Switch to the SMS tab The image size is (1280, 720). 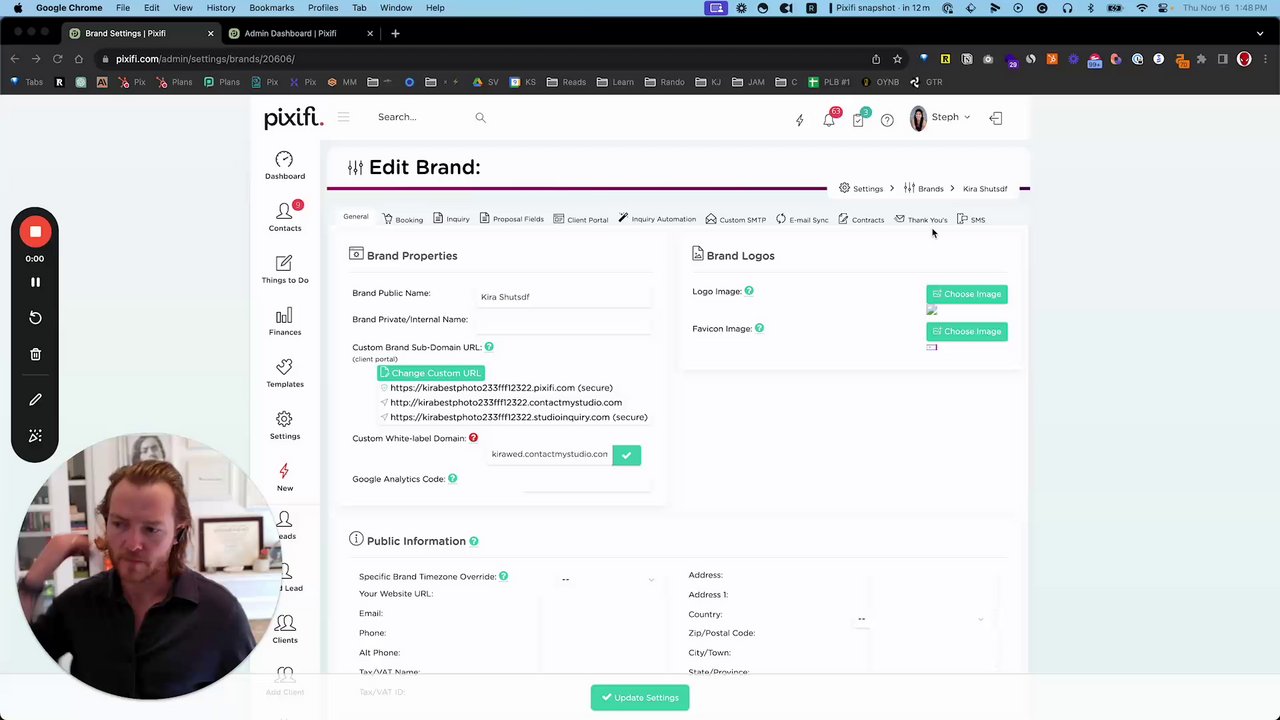pos(971,219)
